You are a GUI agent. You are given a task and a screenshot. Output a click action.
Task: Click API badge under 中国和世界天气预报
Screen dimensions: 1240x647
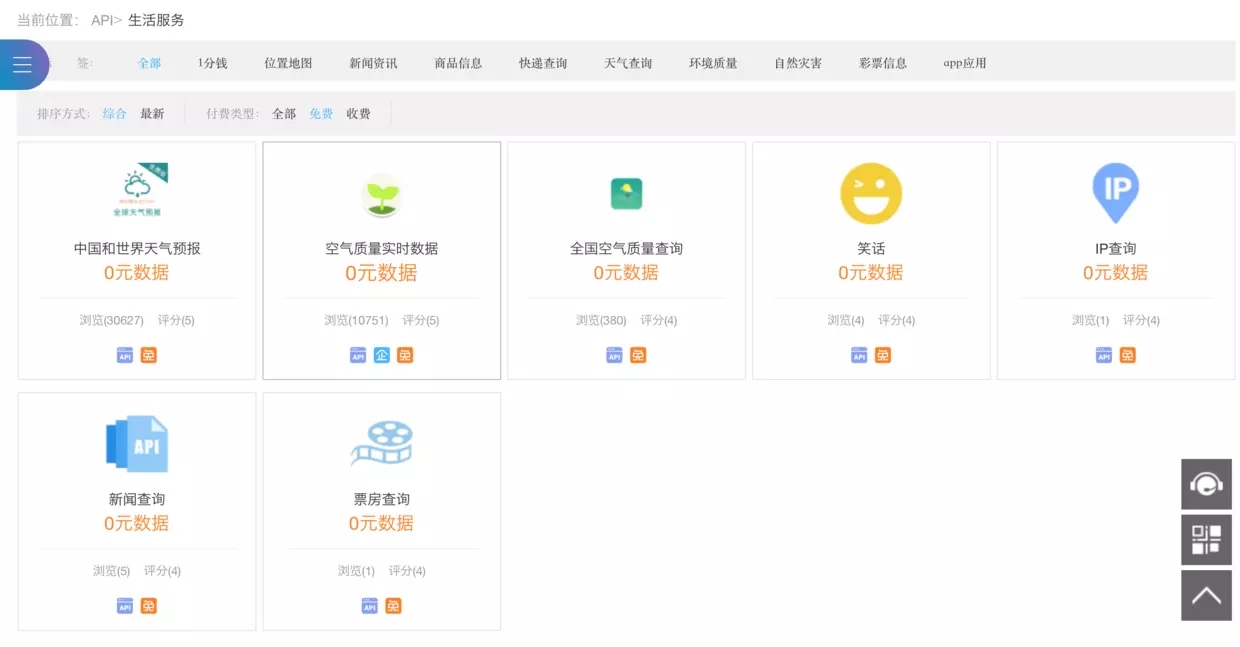[x=125, y=355]
